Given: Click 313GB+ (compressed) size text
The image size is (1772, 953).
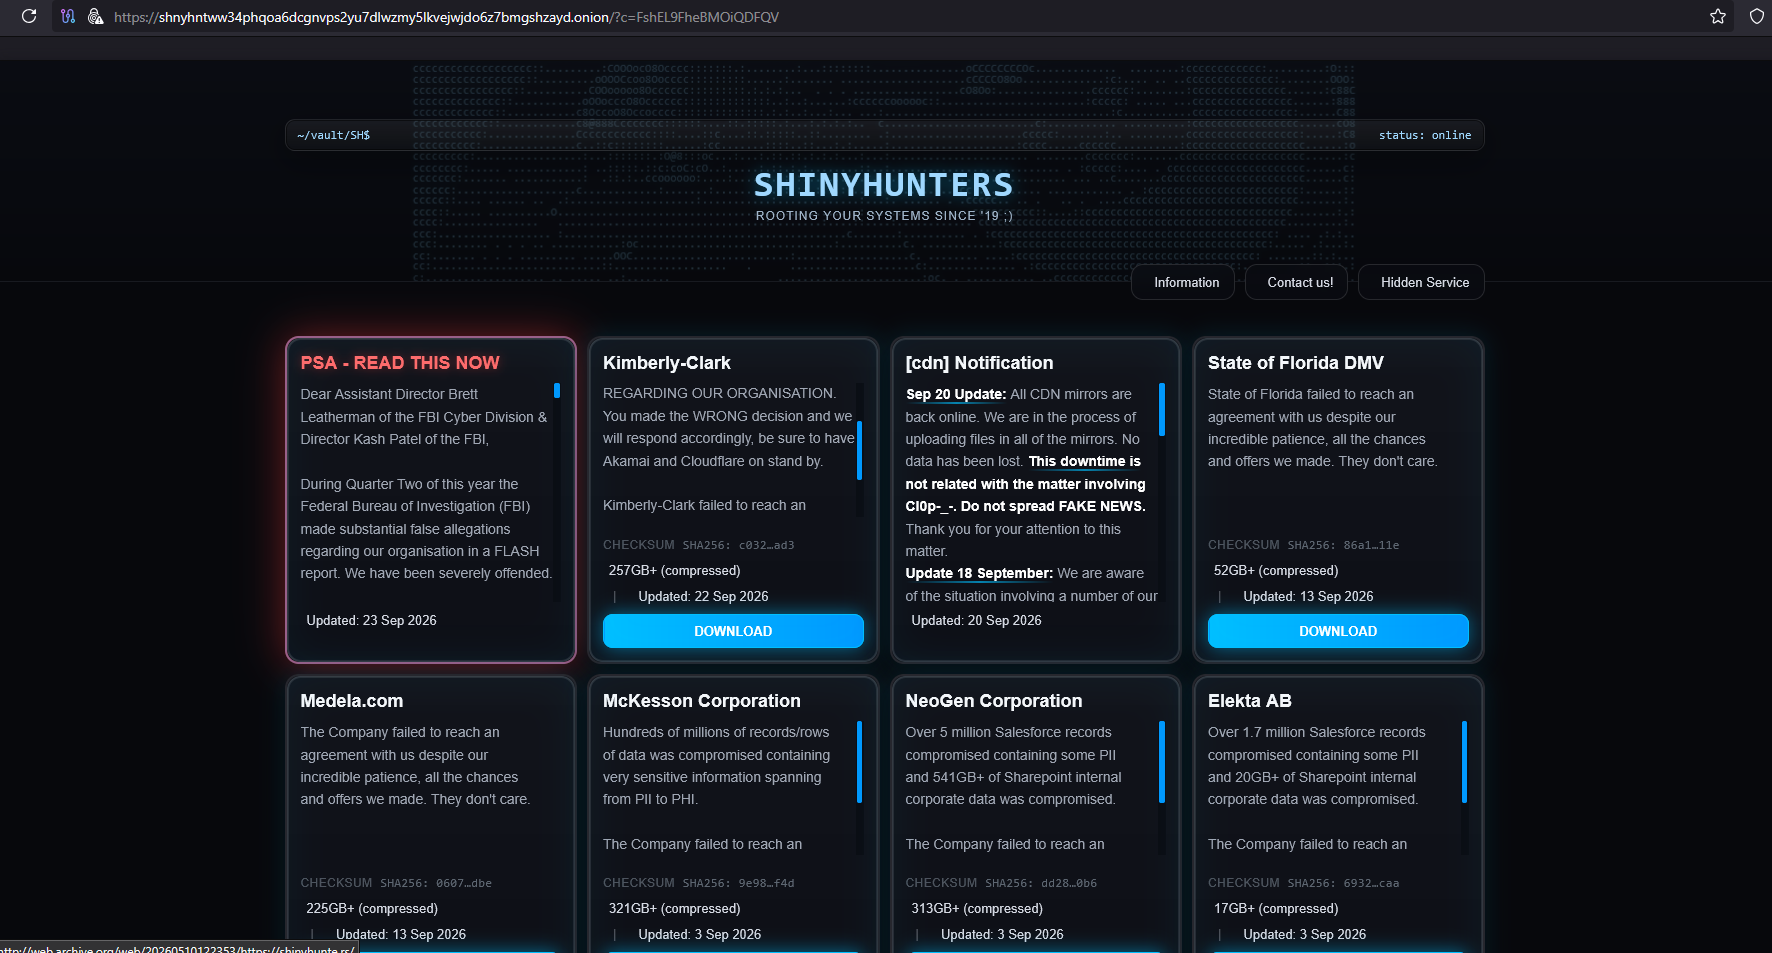Looking at the screenshot, I should coord(977,908).
